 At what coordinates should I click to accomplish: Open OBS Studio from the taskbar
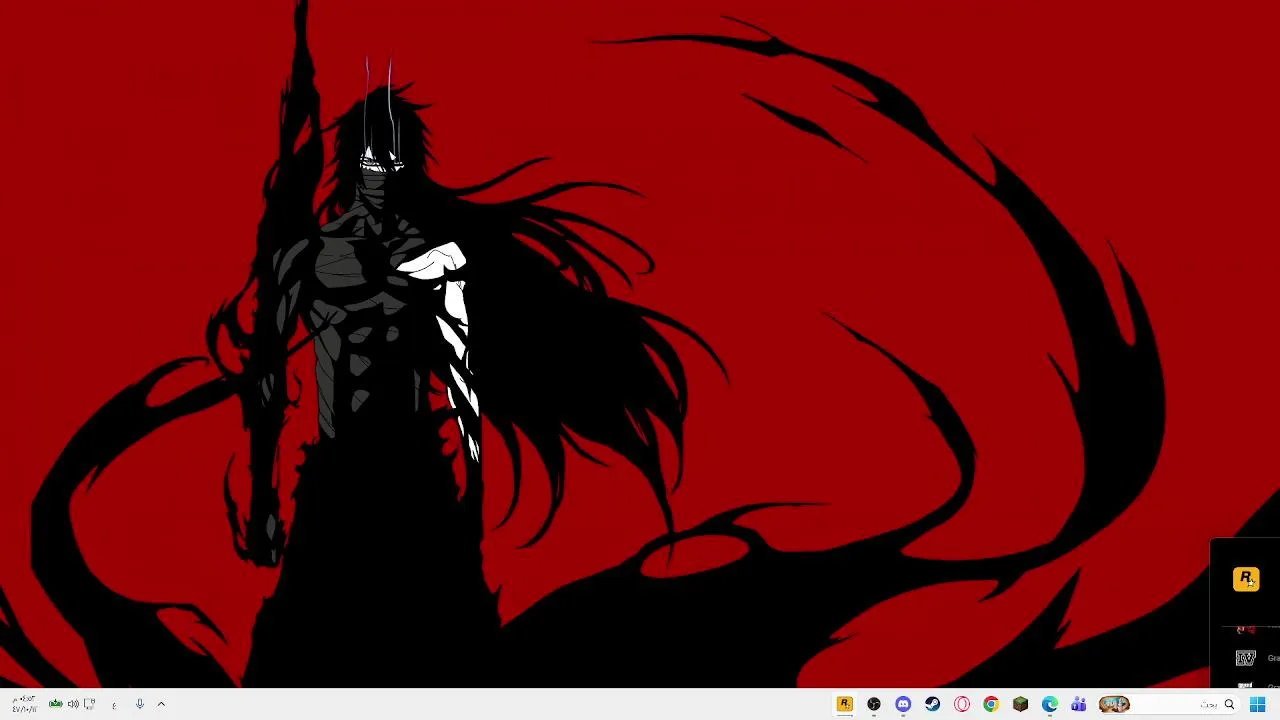[x=874, y=705]
